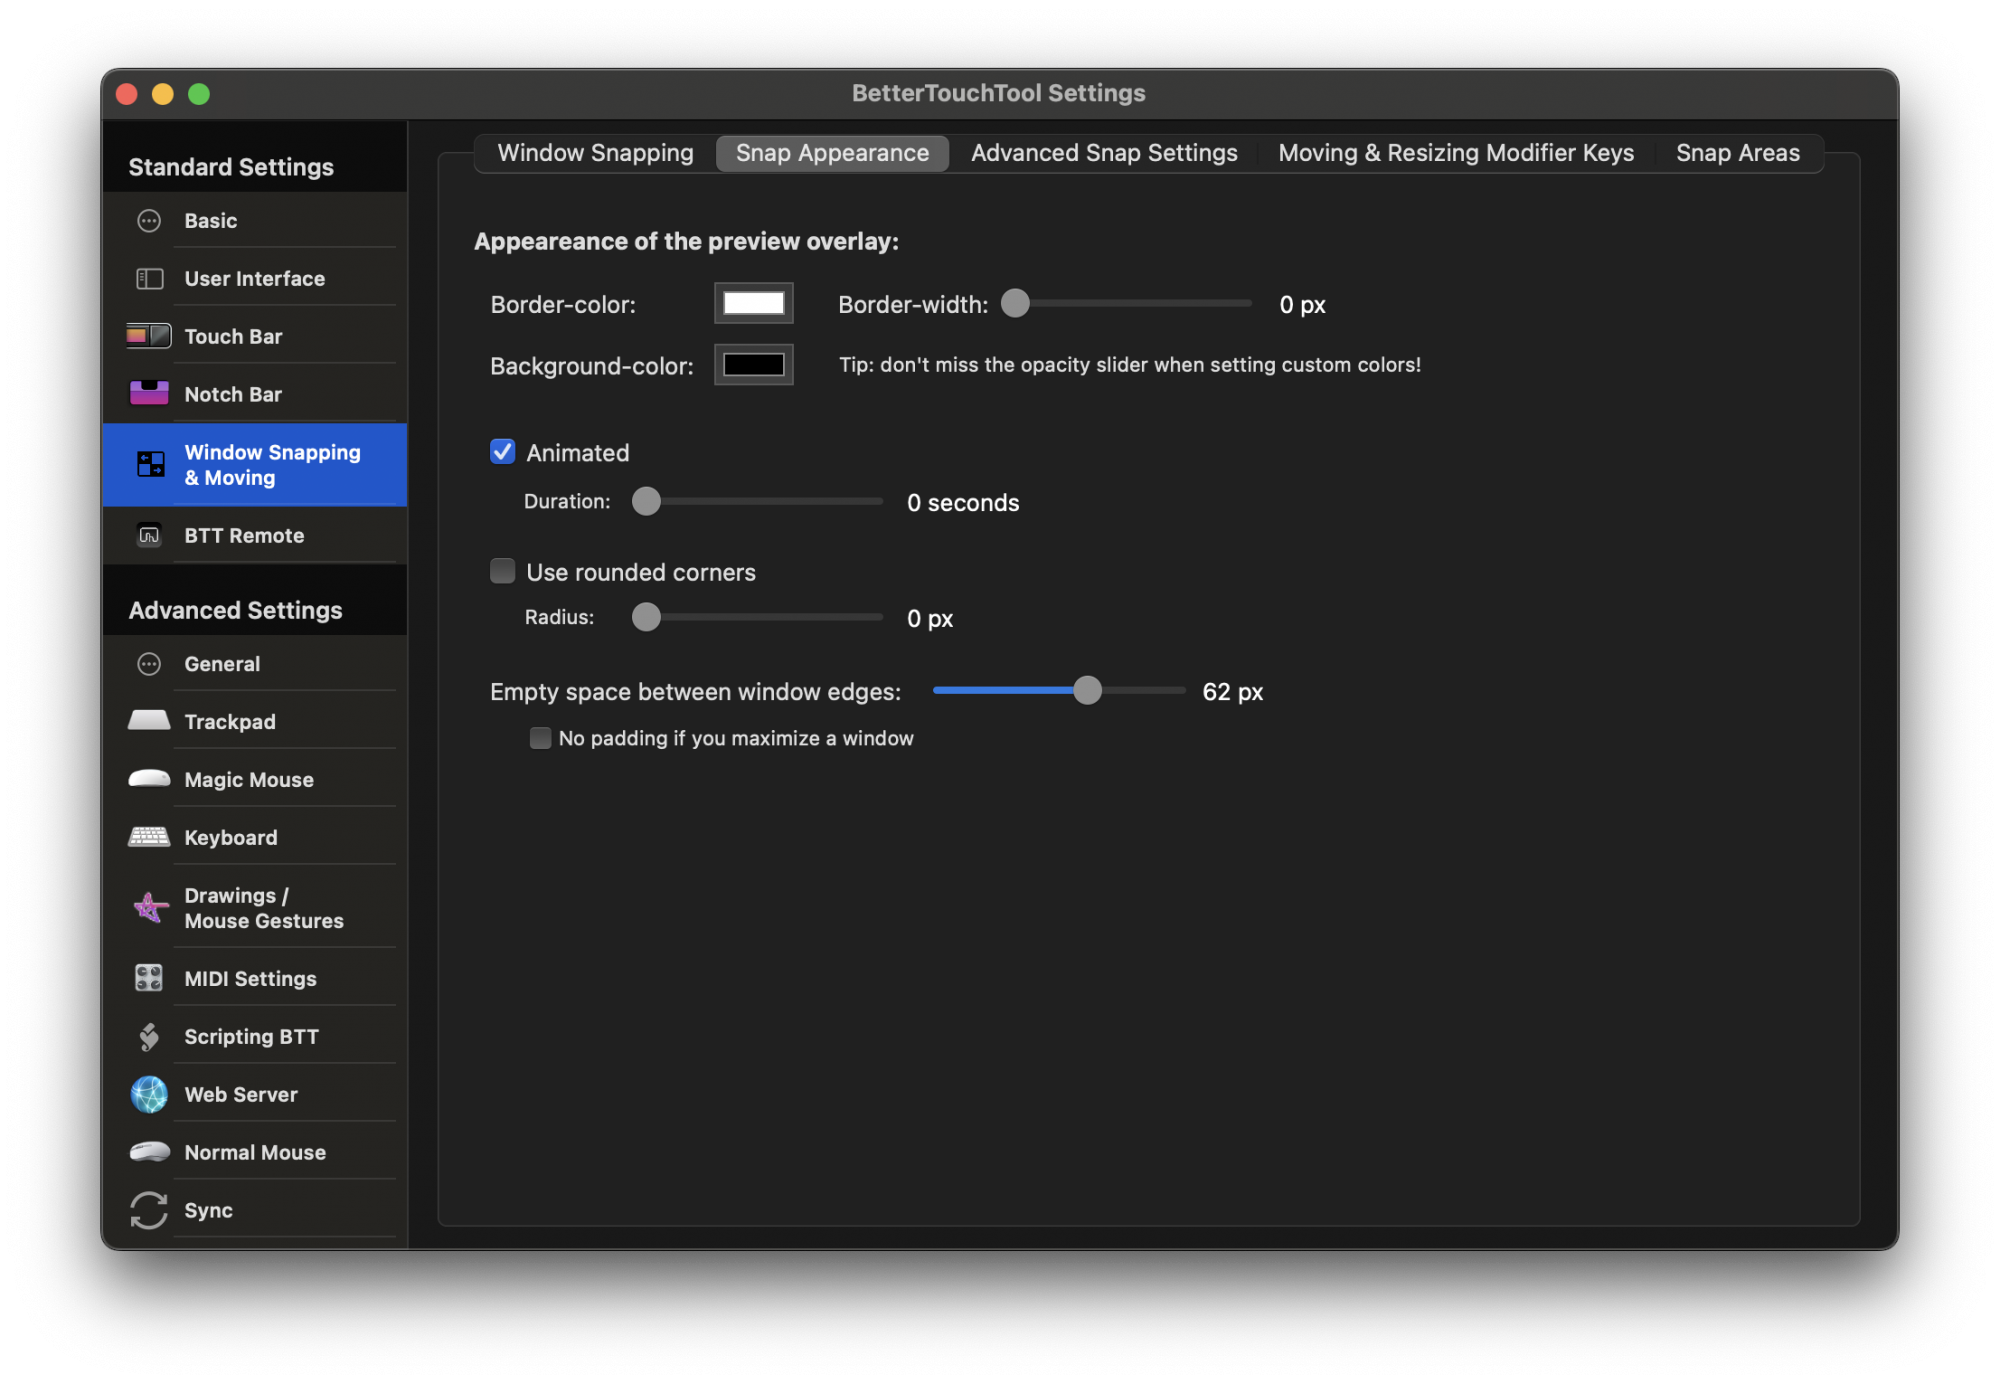Open Sync settings
The height and width of the screenshot is (1384, 2000).
tap(254, 1210)
